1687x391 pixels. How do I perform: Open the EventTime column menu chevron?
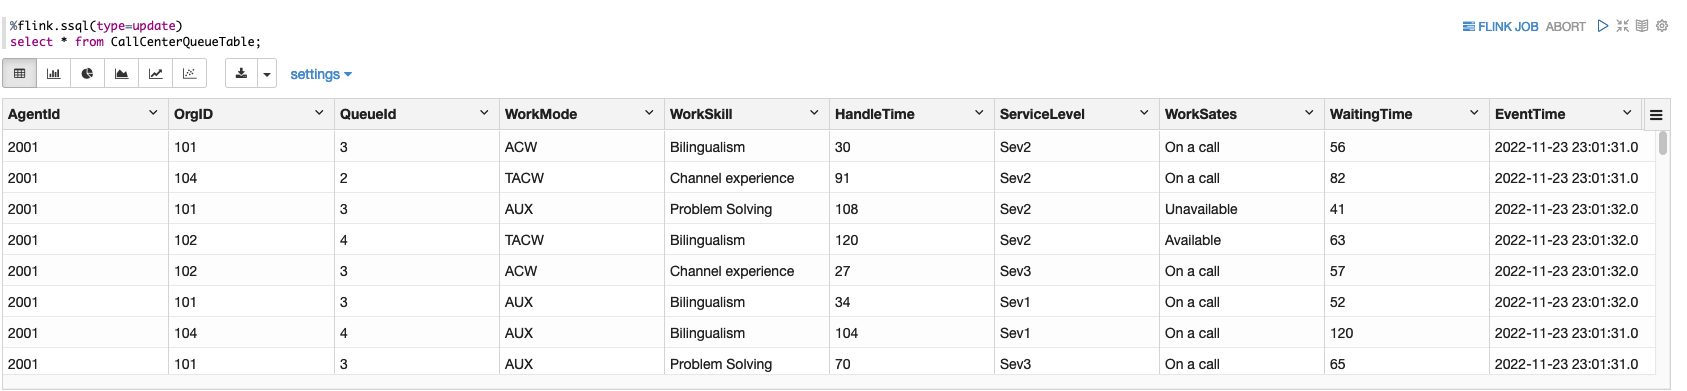point(1627,113)
